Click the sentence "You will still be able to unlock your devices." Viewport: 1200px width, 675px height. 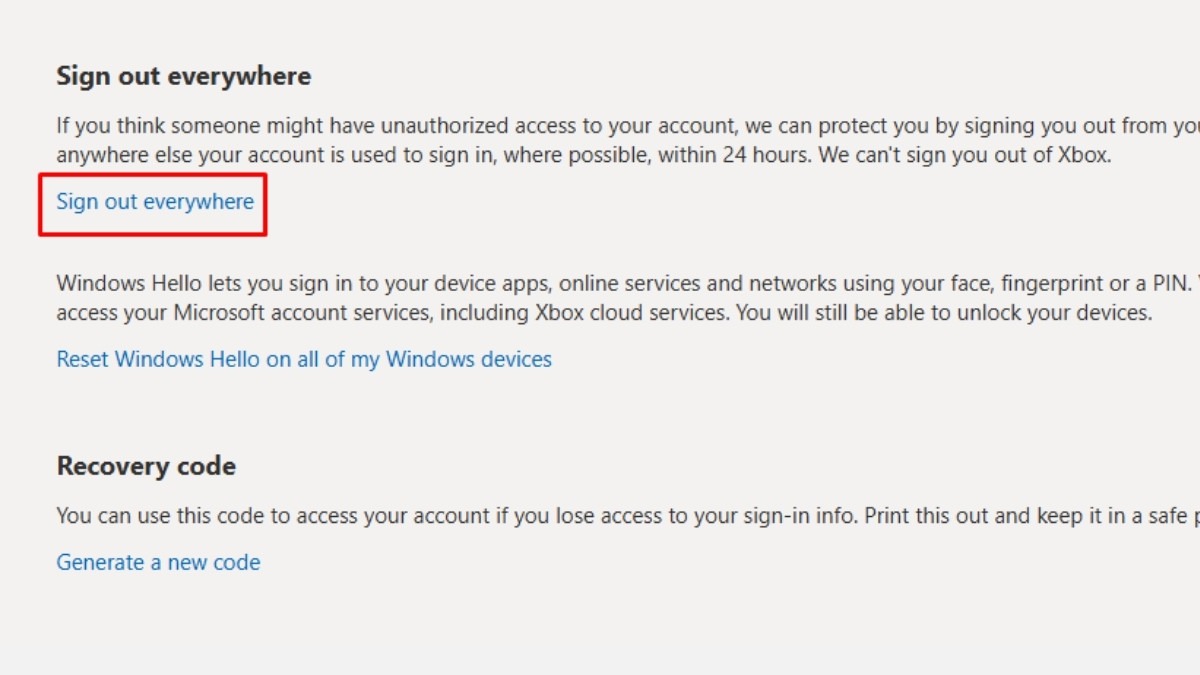(x=945, y=312)
